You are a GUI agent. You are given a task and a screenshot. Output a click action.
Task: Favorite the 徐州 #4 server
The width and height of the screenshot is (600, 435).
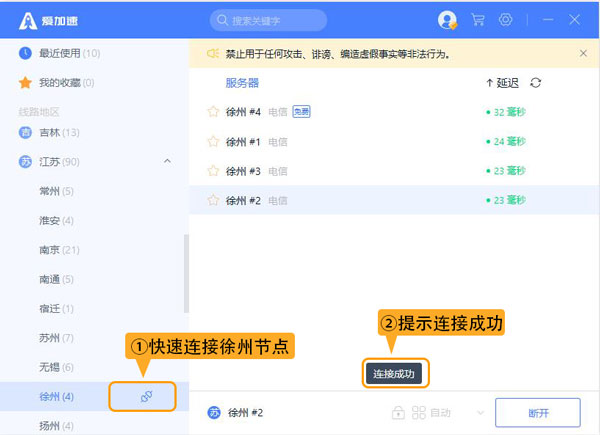pos(213,112)
